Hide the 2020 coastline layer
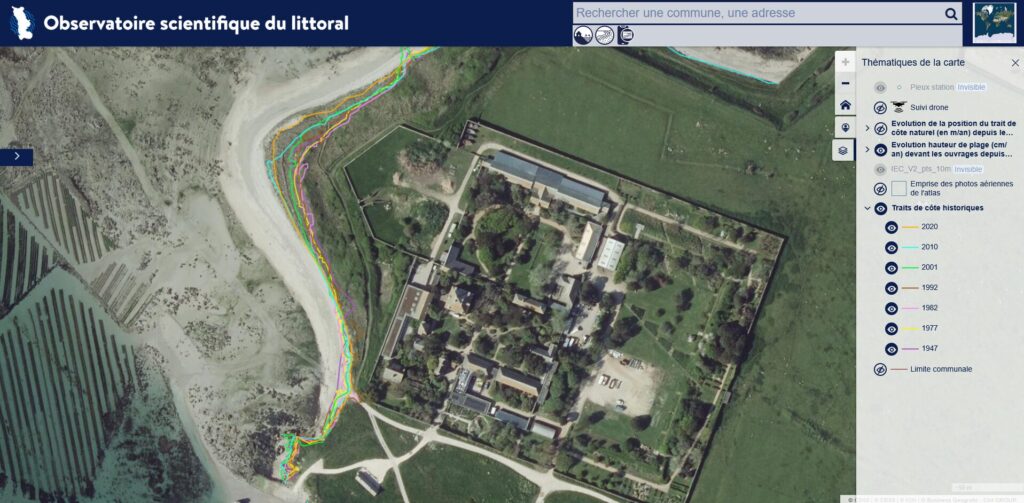 point(891,227)
